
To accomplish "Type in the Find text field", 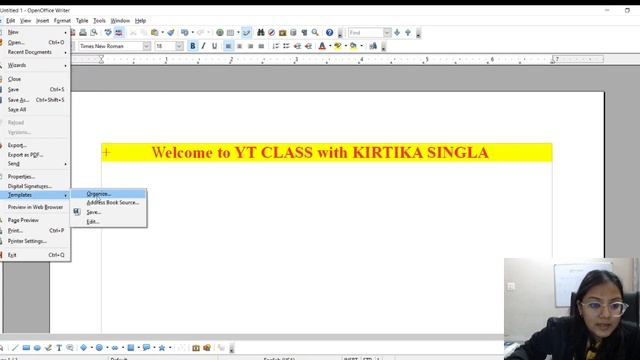I will (x=366, y=33).
